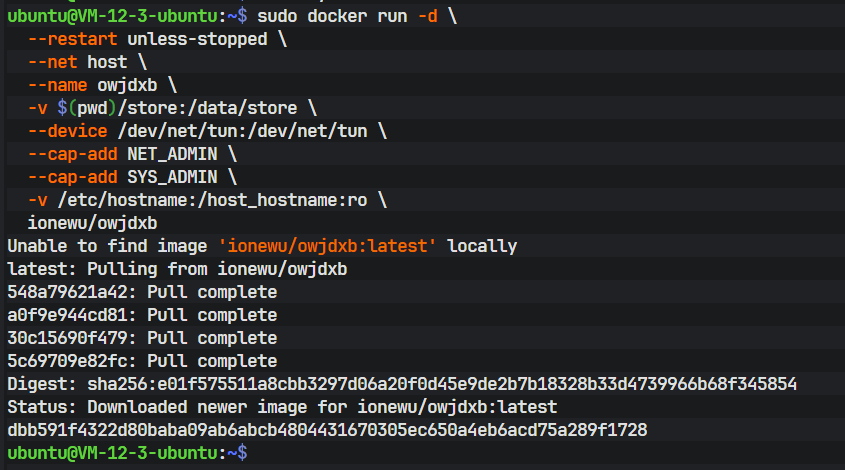Viewport: 845px width, 470px height.
Task: Click the container ID starting with dbb591f4322d
Action: tap(327, 430)
